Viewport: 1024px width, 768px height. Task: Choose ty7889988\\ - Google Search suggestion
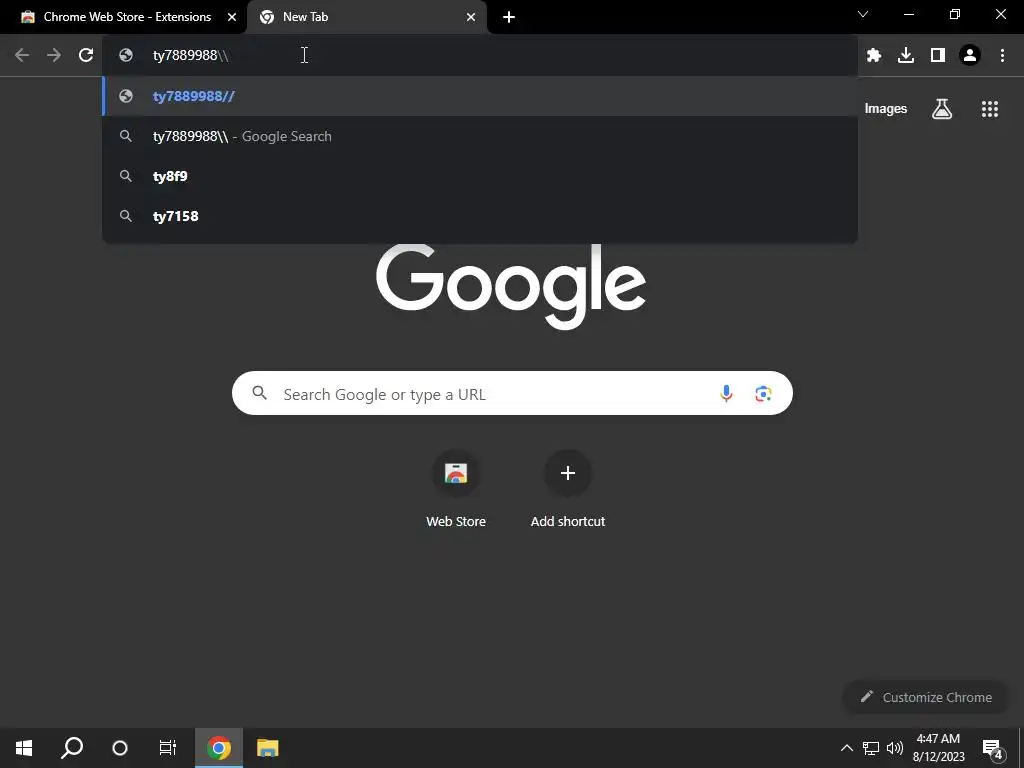[x=480, y=136]
